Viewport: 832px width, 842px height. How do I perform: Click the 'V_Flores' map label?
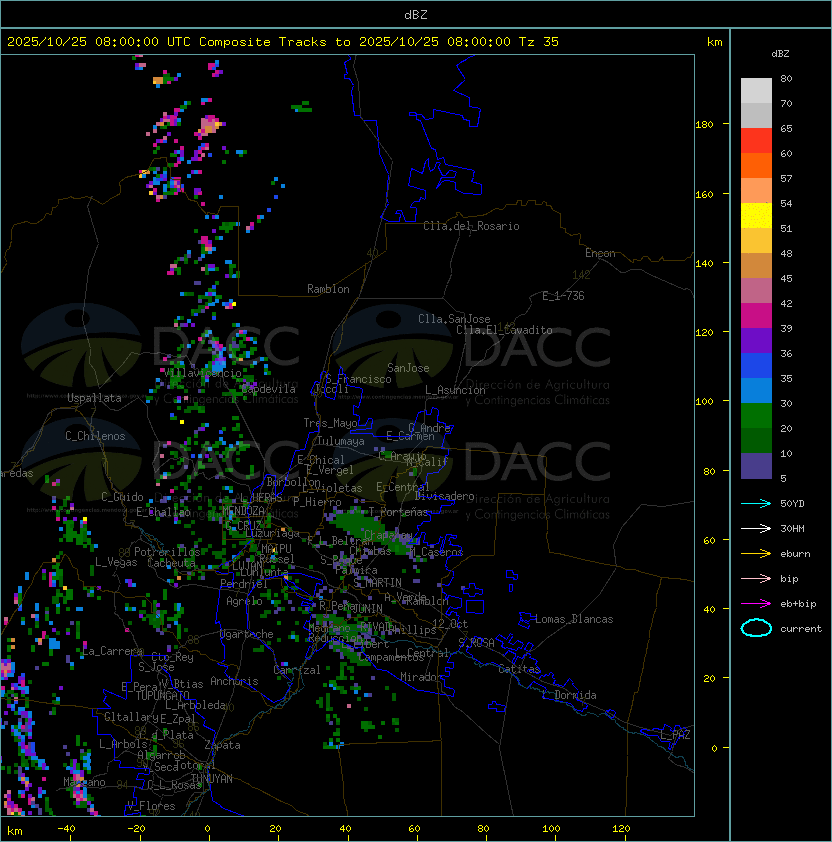[x=151, y=806]
